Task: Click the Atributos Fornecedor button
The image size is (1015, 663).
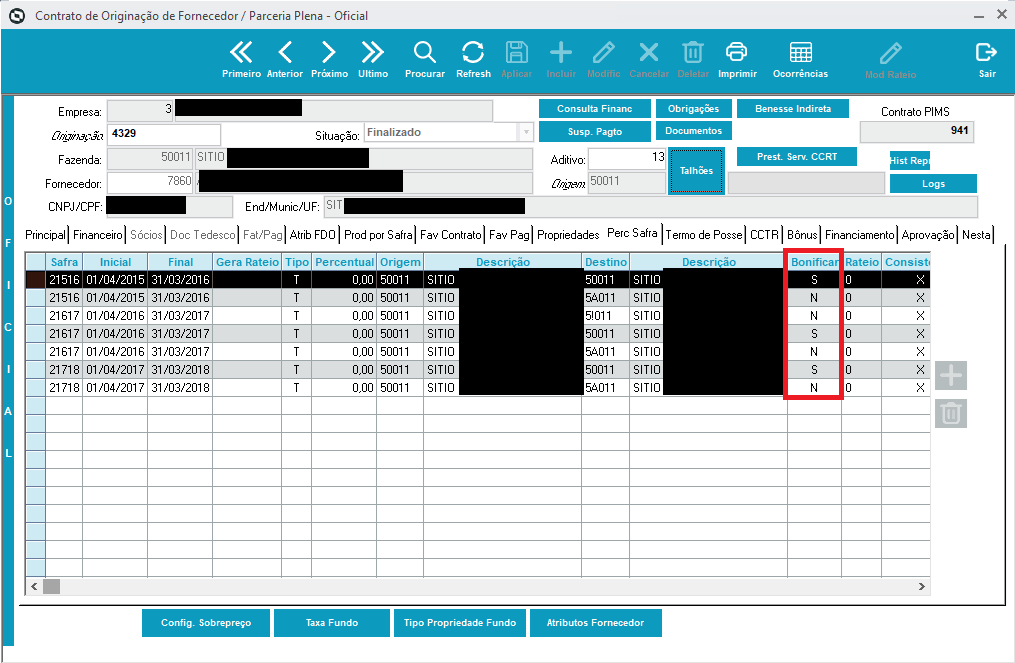Action: (x=596, y=623)
